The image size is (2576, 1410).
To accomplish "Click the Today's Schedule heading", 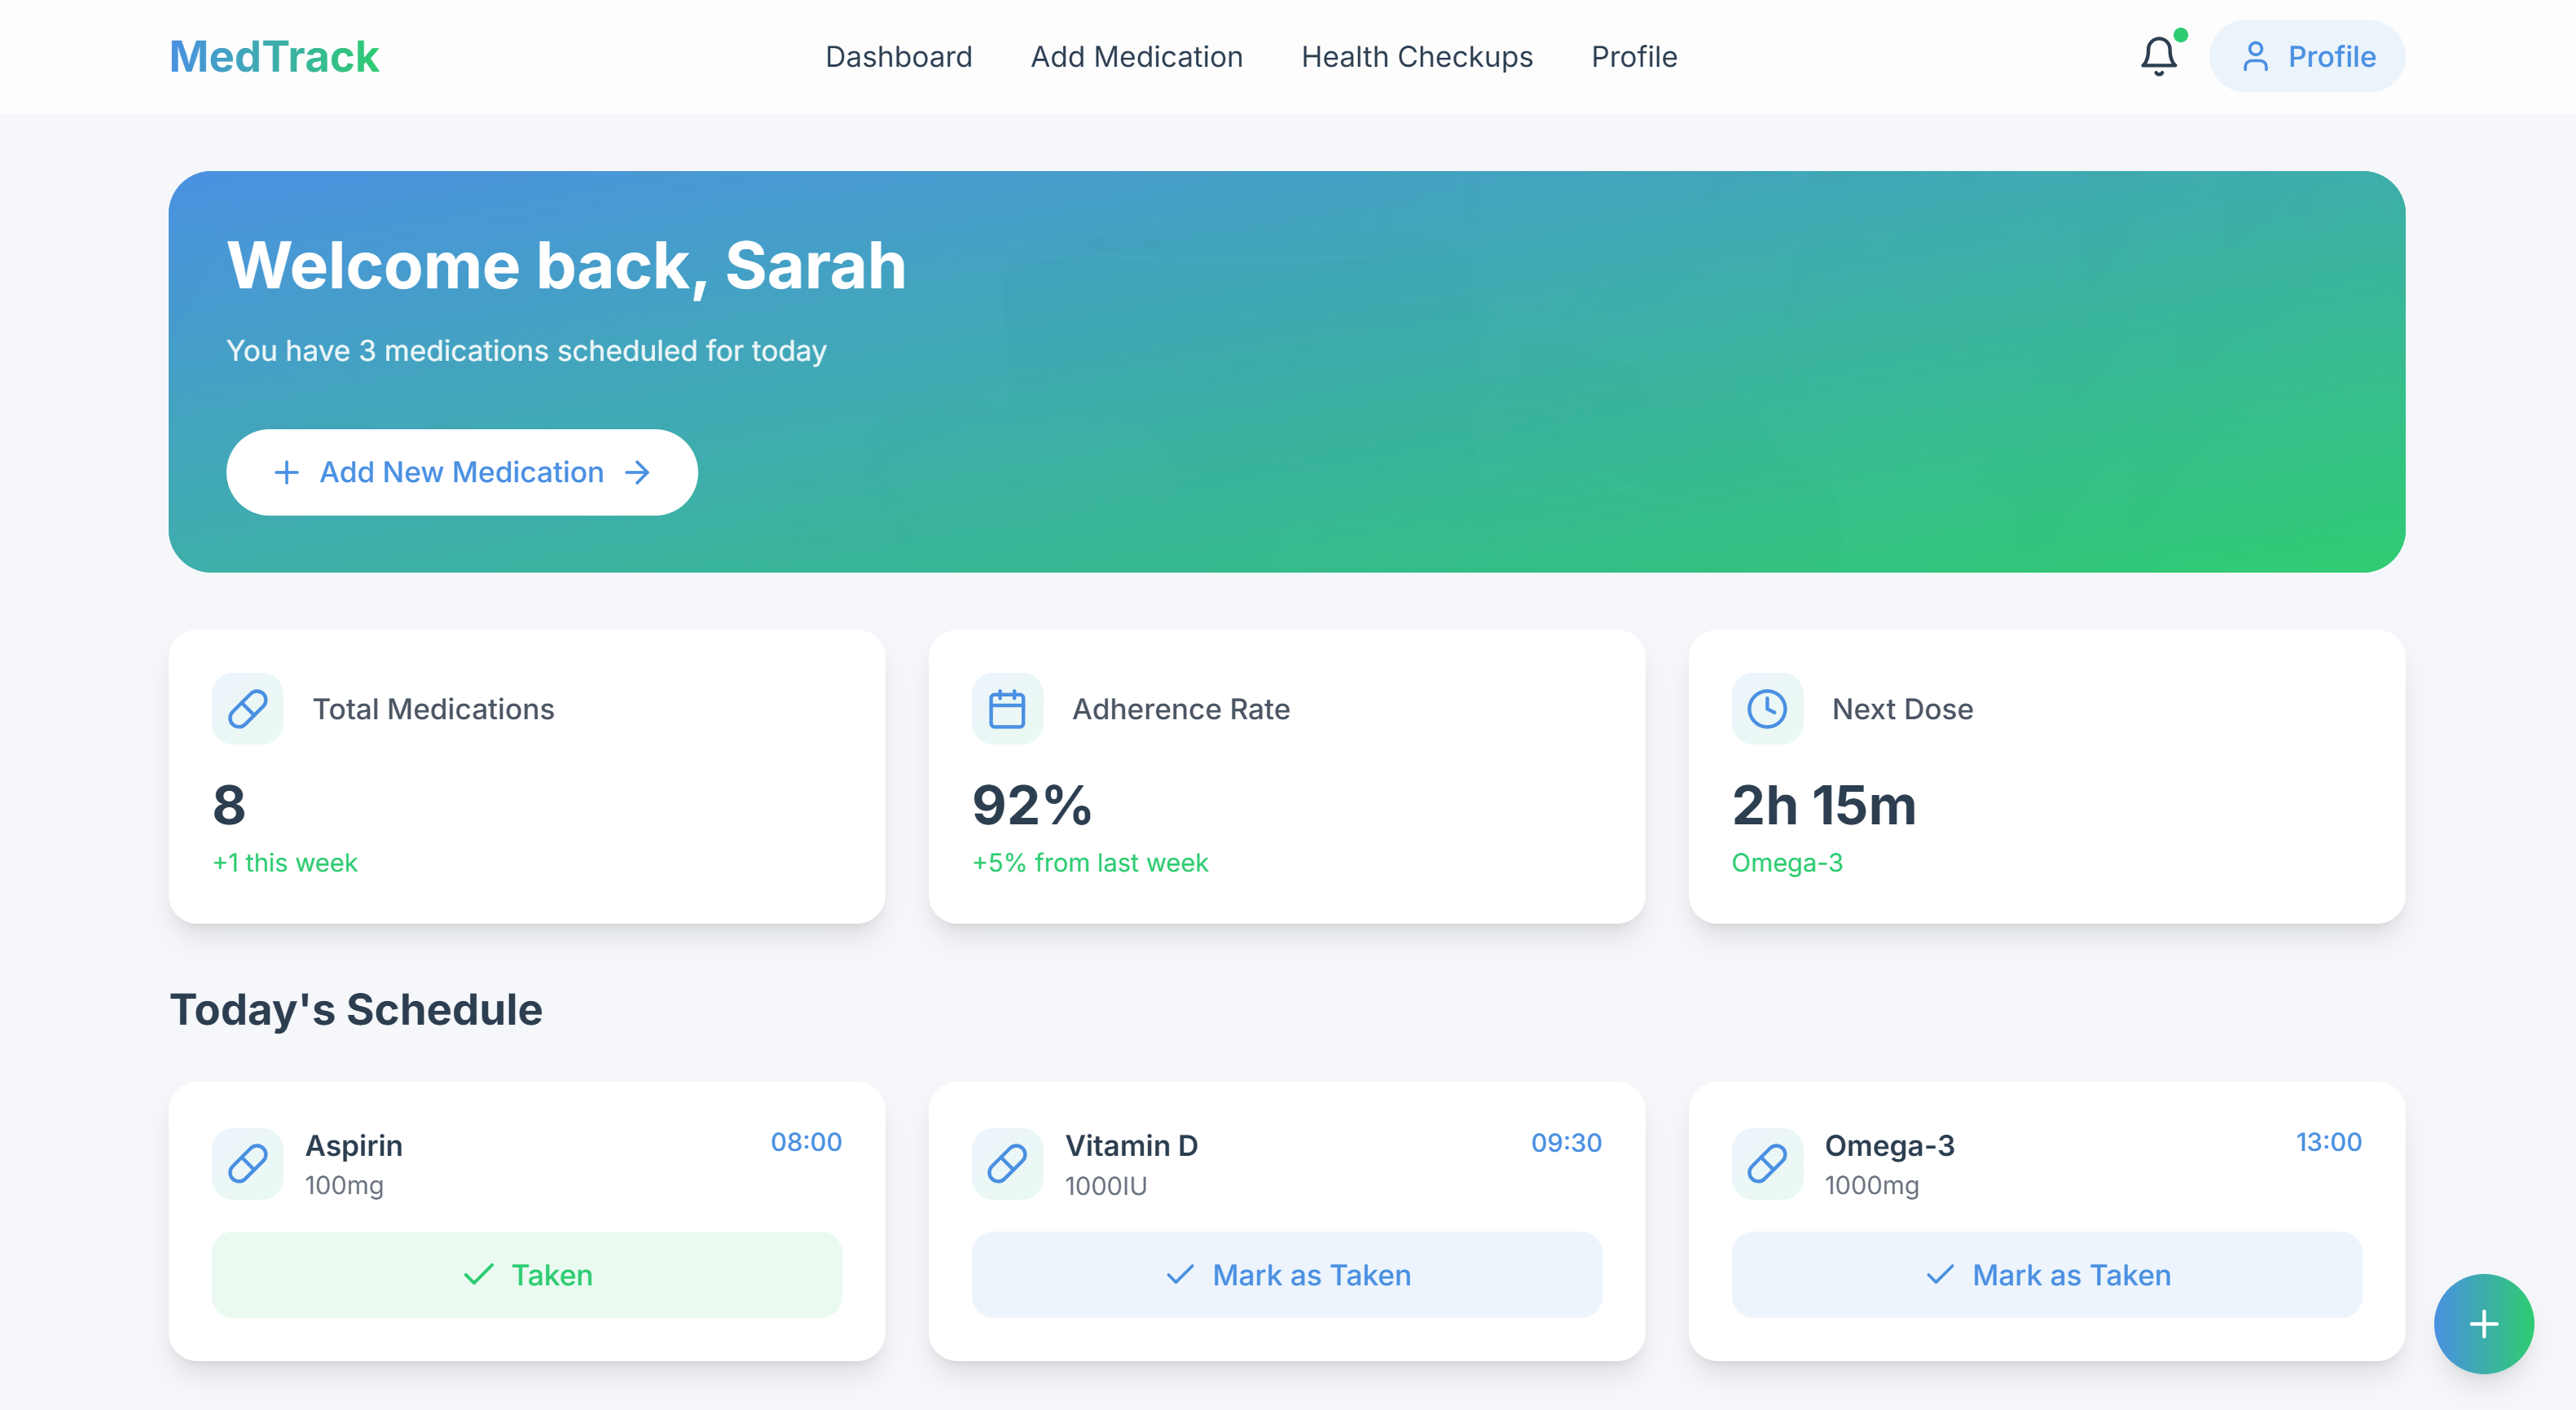I will (356, 1009).
